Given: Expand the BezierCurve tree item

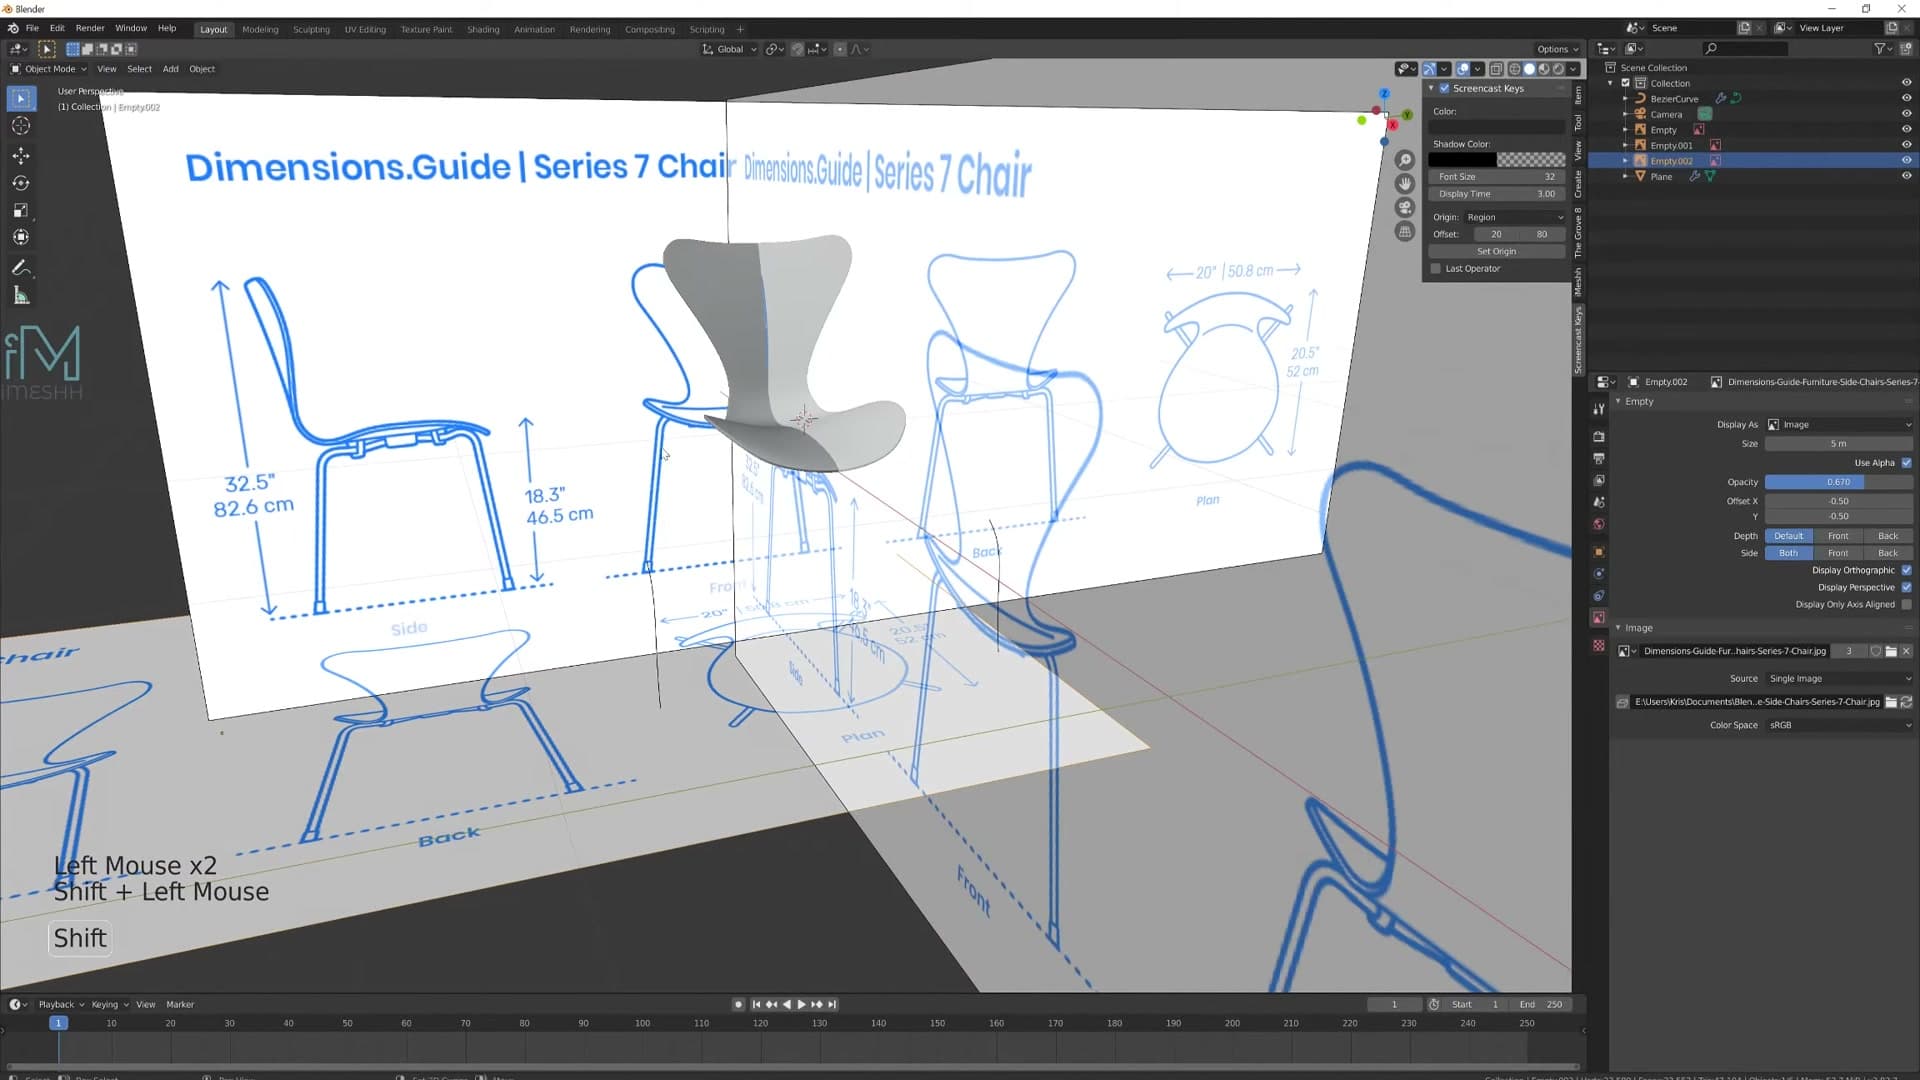Looking at the screenshot, I should tap(1625, 99).
